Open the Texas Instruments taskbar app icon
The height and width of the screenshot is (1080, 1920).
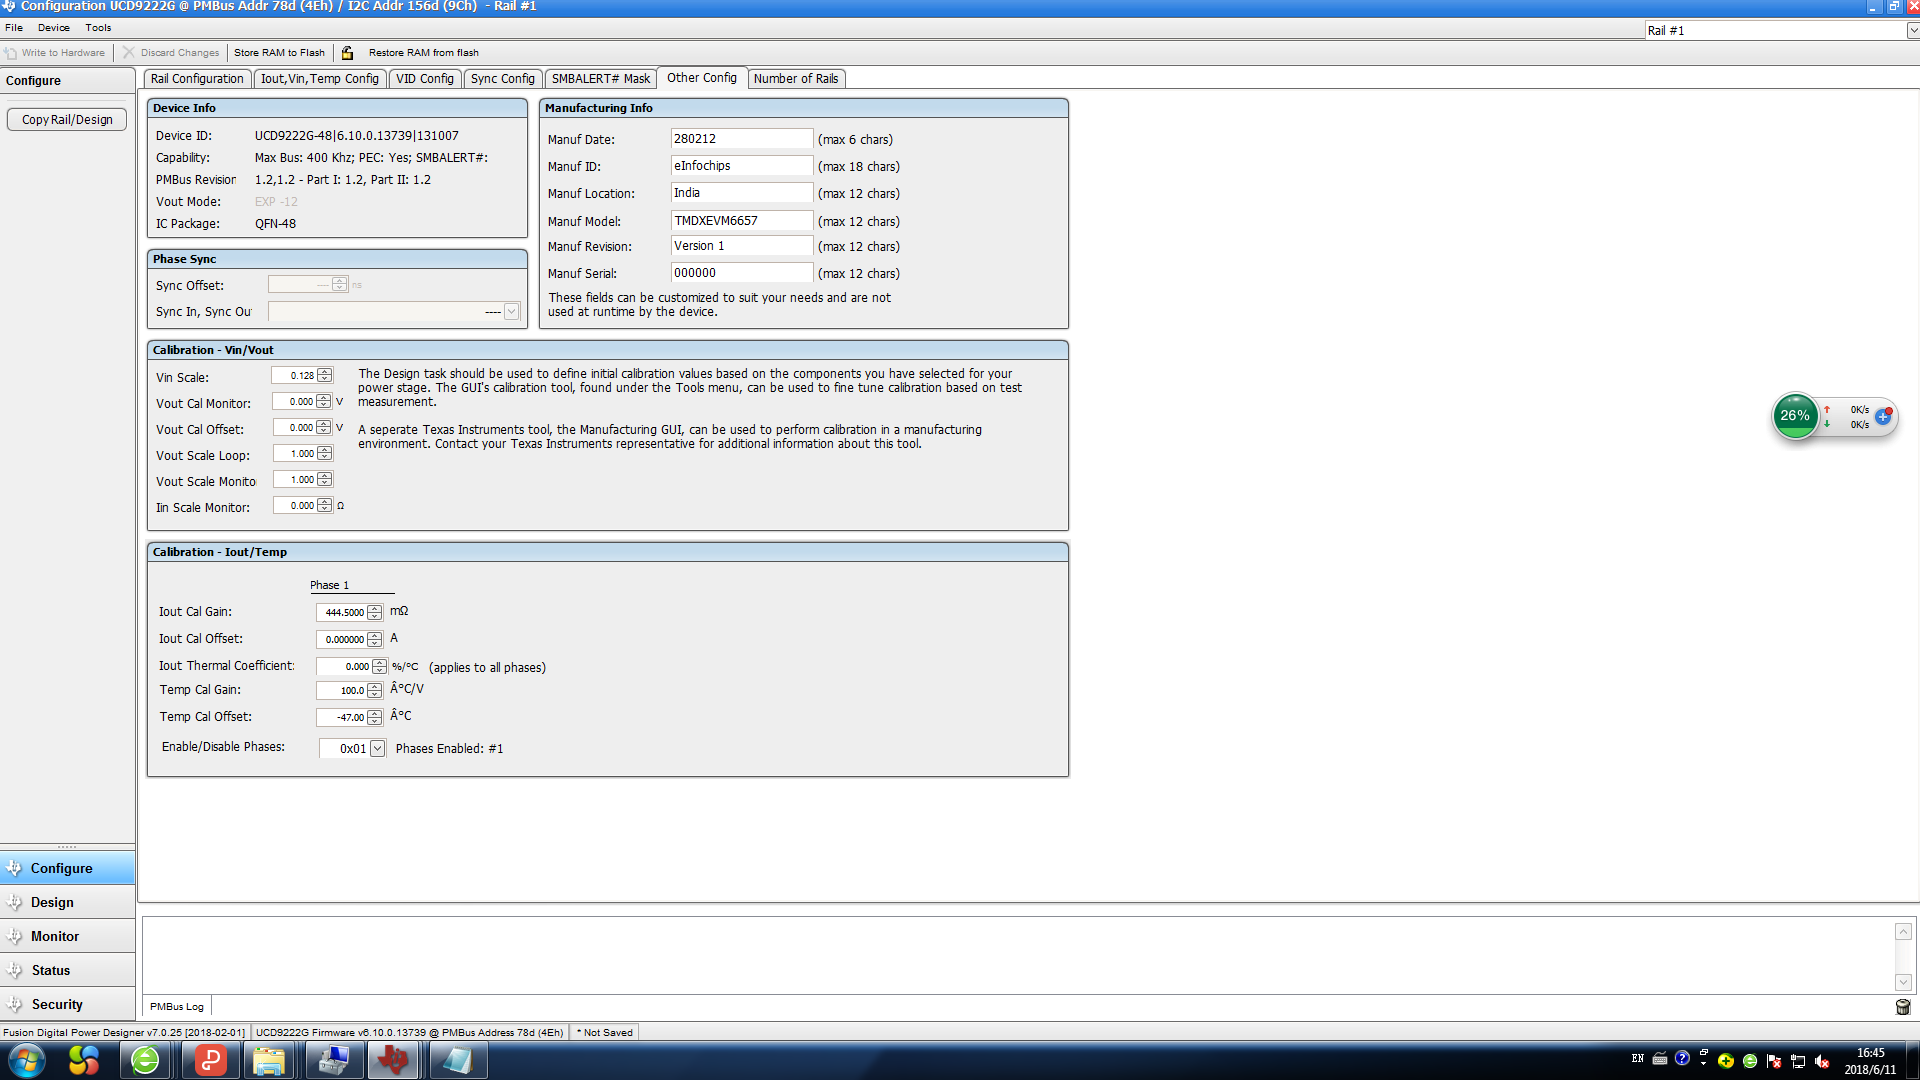point(393,1060)
